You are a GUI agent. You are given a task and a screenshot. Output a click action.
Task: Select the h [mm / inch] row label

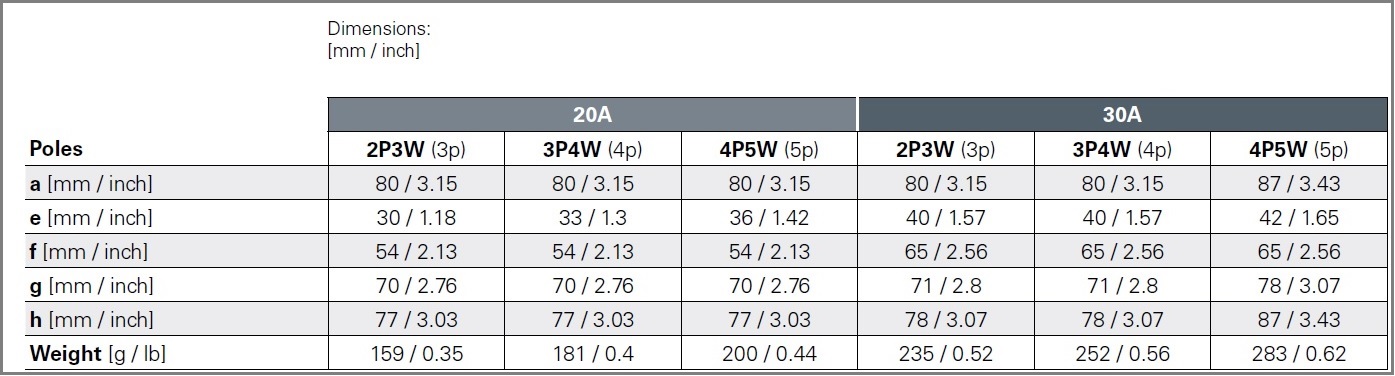click(91, 319)
